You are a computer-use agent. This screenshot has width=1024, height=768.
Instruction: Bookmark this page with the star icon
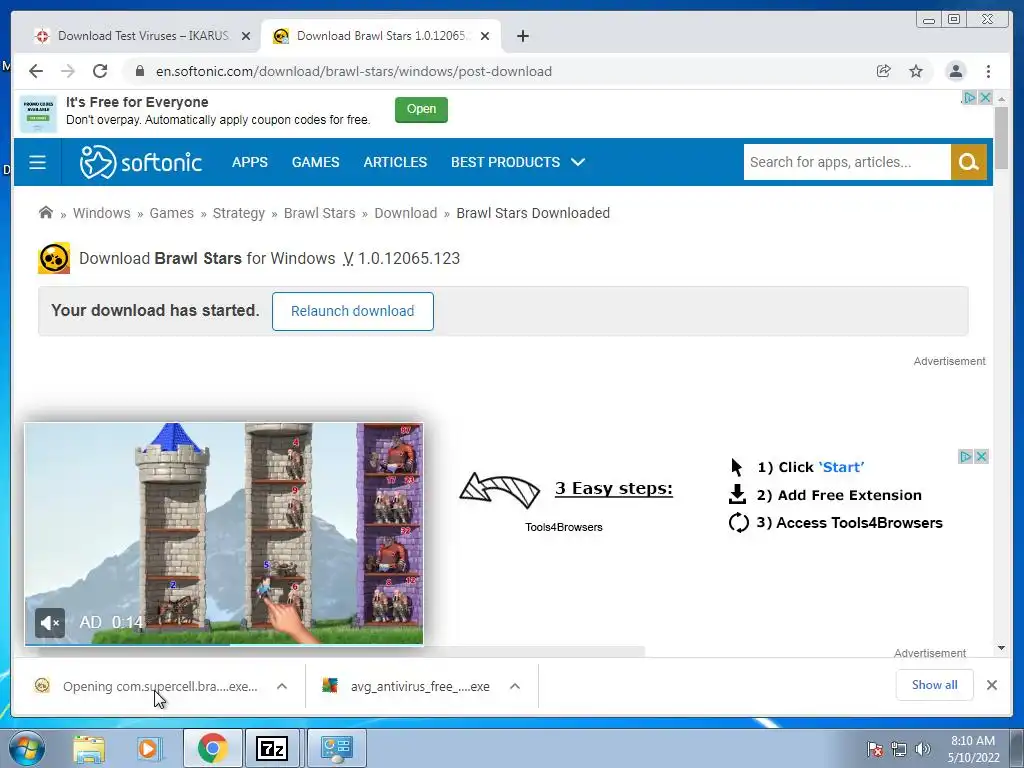point(916,71)
